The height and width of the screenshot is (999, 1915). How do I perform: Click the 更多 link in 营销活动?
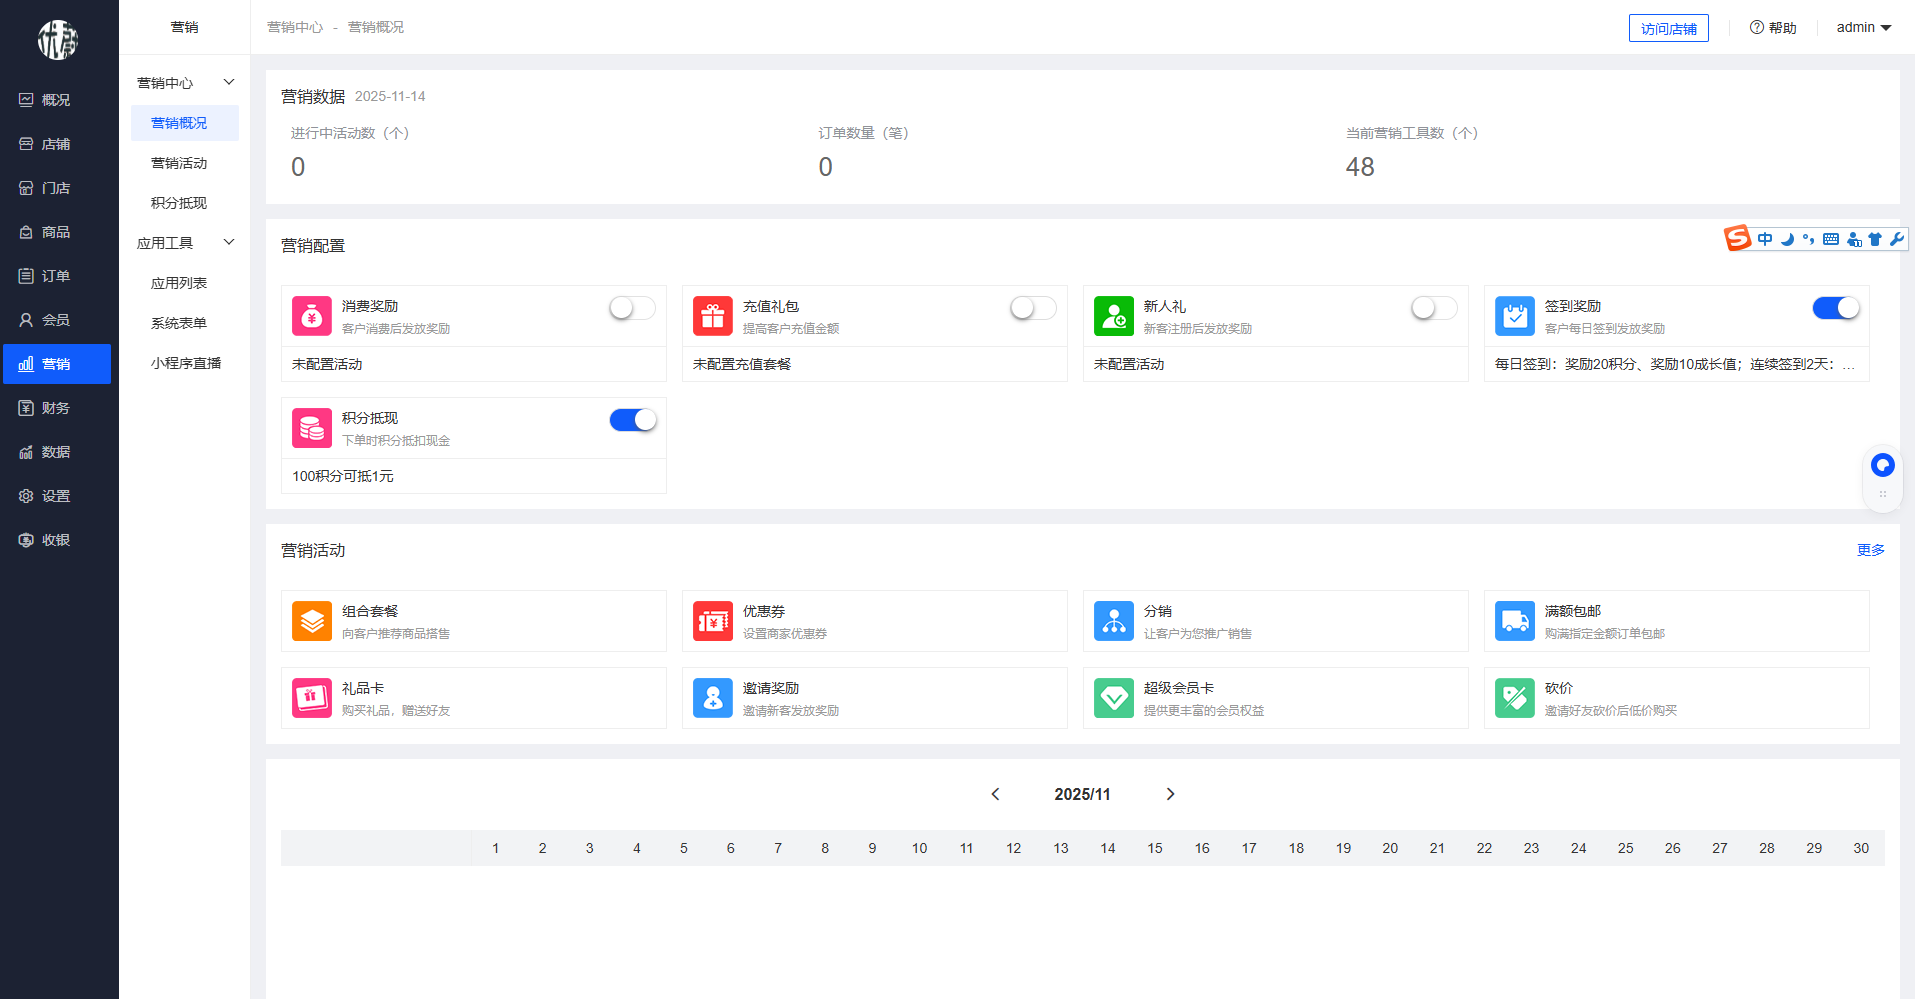pyautogui.click(x=1870, y=550)
